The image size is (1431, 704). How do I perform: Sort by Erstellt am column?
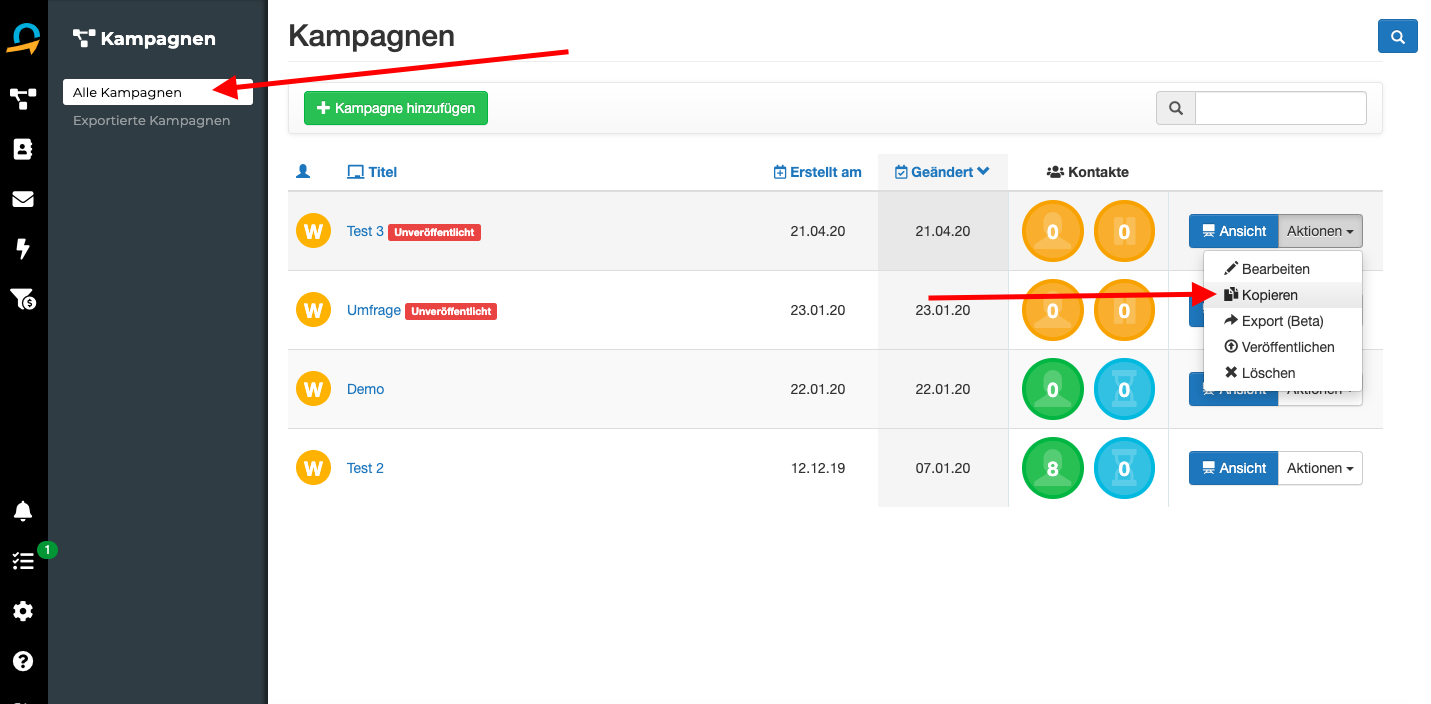point(818,172)
